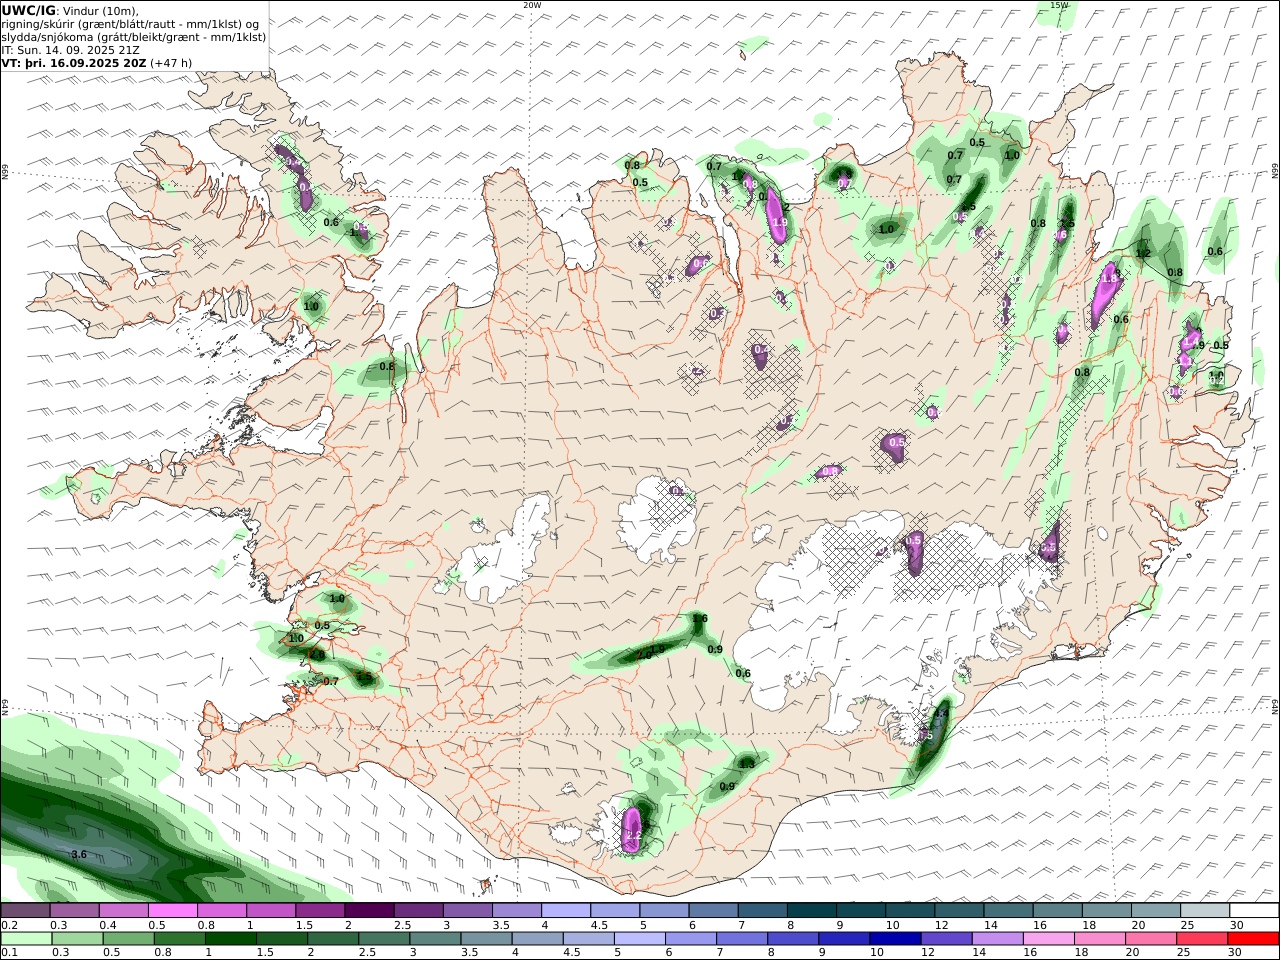Select the 12–14 violet swatch in lower scale
Screen dimensions: 1280x960
point(946,939)
